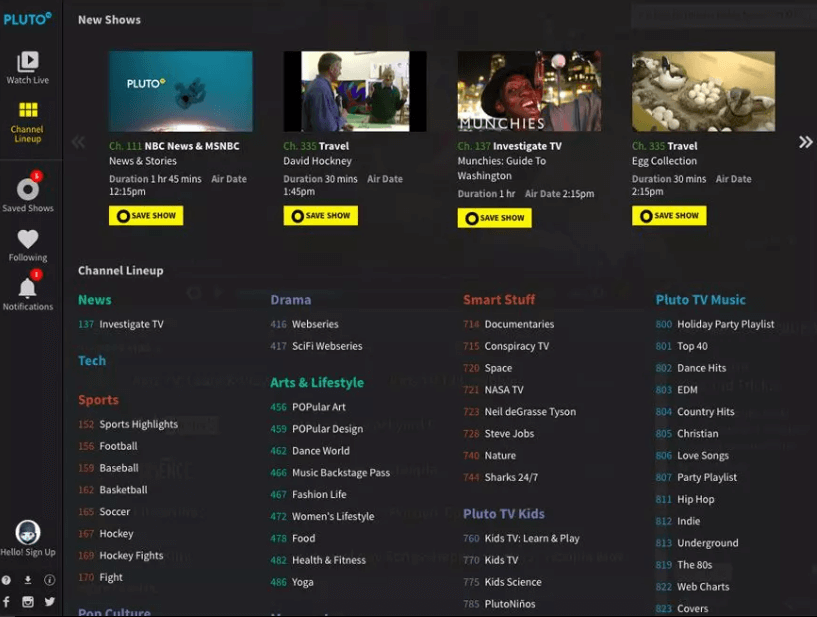This screenshot has height=617, width=817.
Task: Show the next new shows
Action: pyautogui.click(x=805, y=142)
